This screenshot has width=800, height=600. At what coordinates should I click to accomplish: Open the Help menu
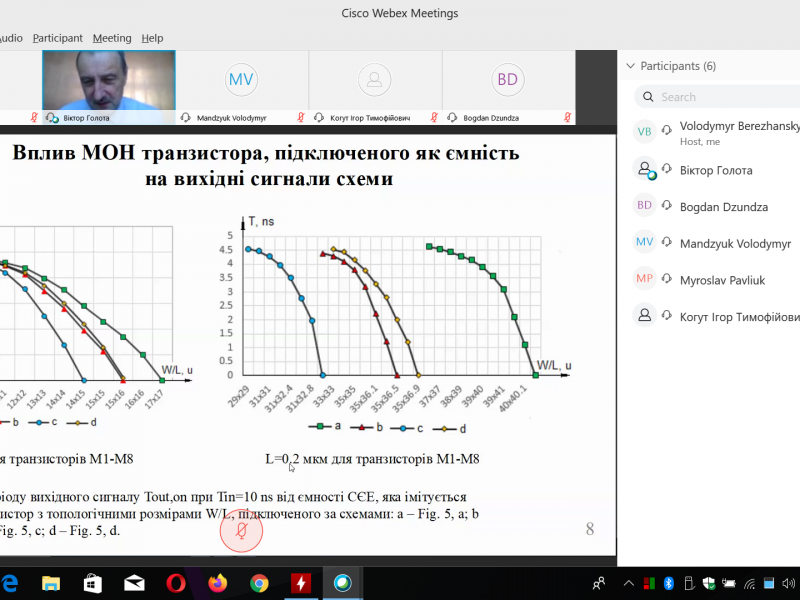click(152, 38)
